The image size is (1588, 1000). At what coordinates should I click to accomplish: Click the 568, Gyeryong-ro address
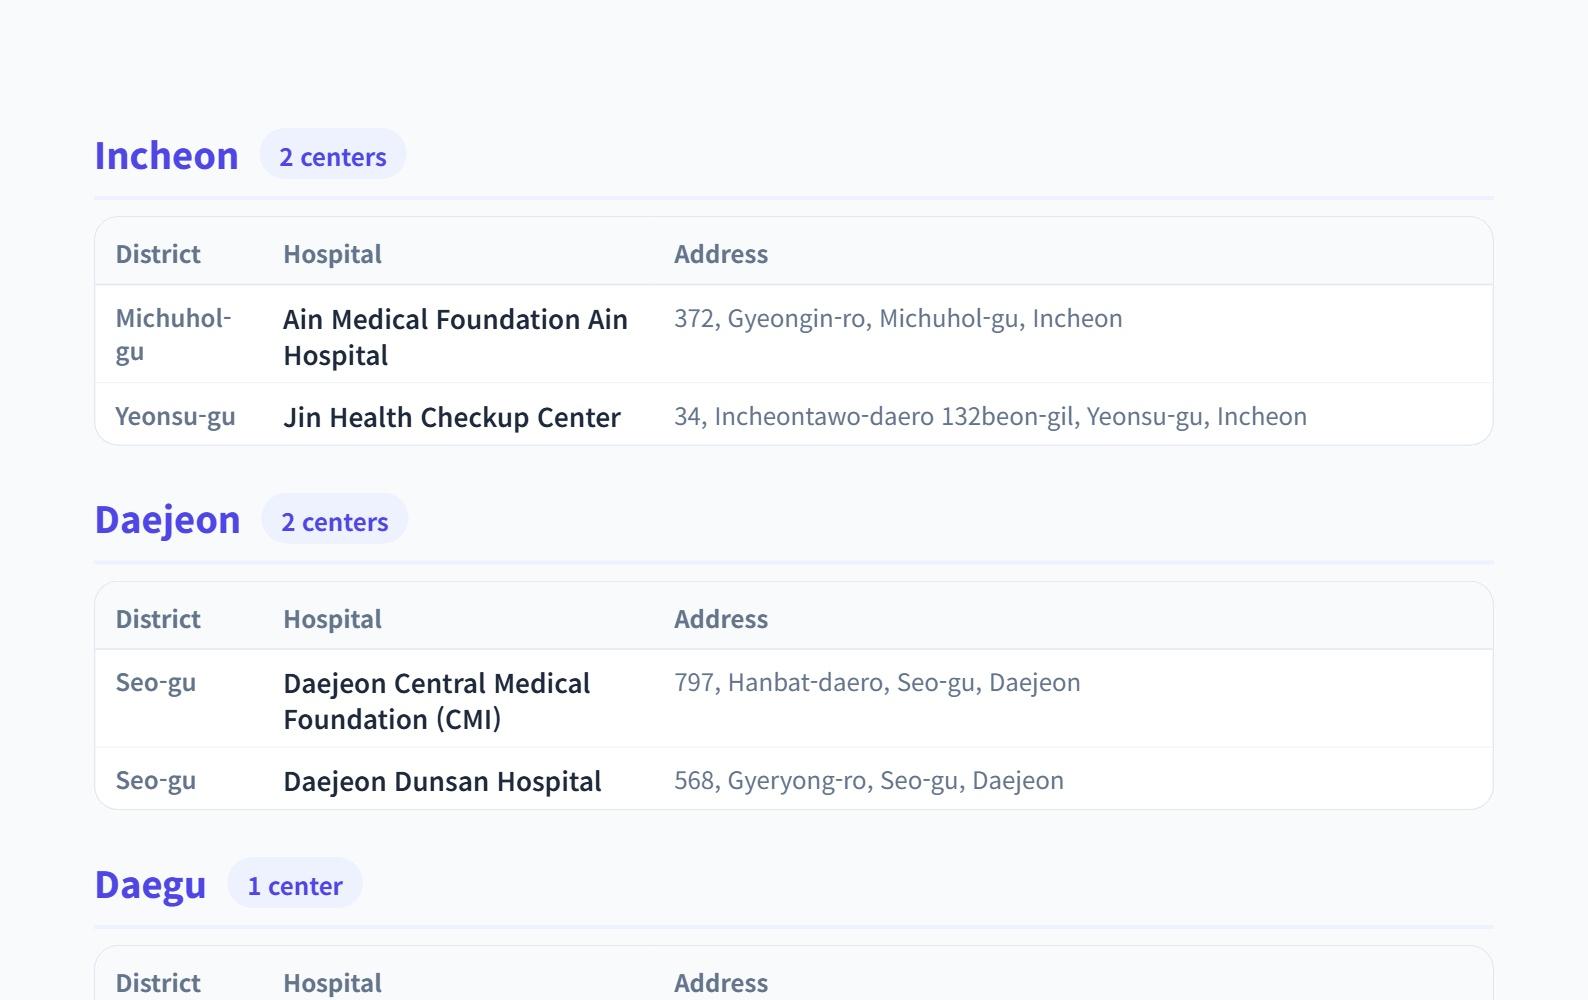coord(868,780)
